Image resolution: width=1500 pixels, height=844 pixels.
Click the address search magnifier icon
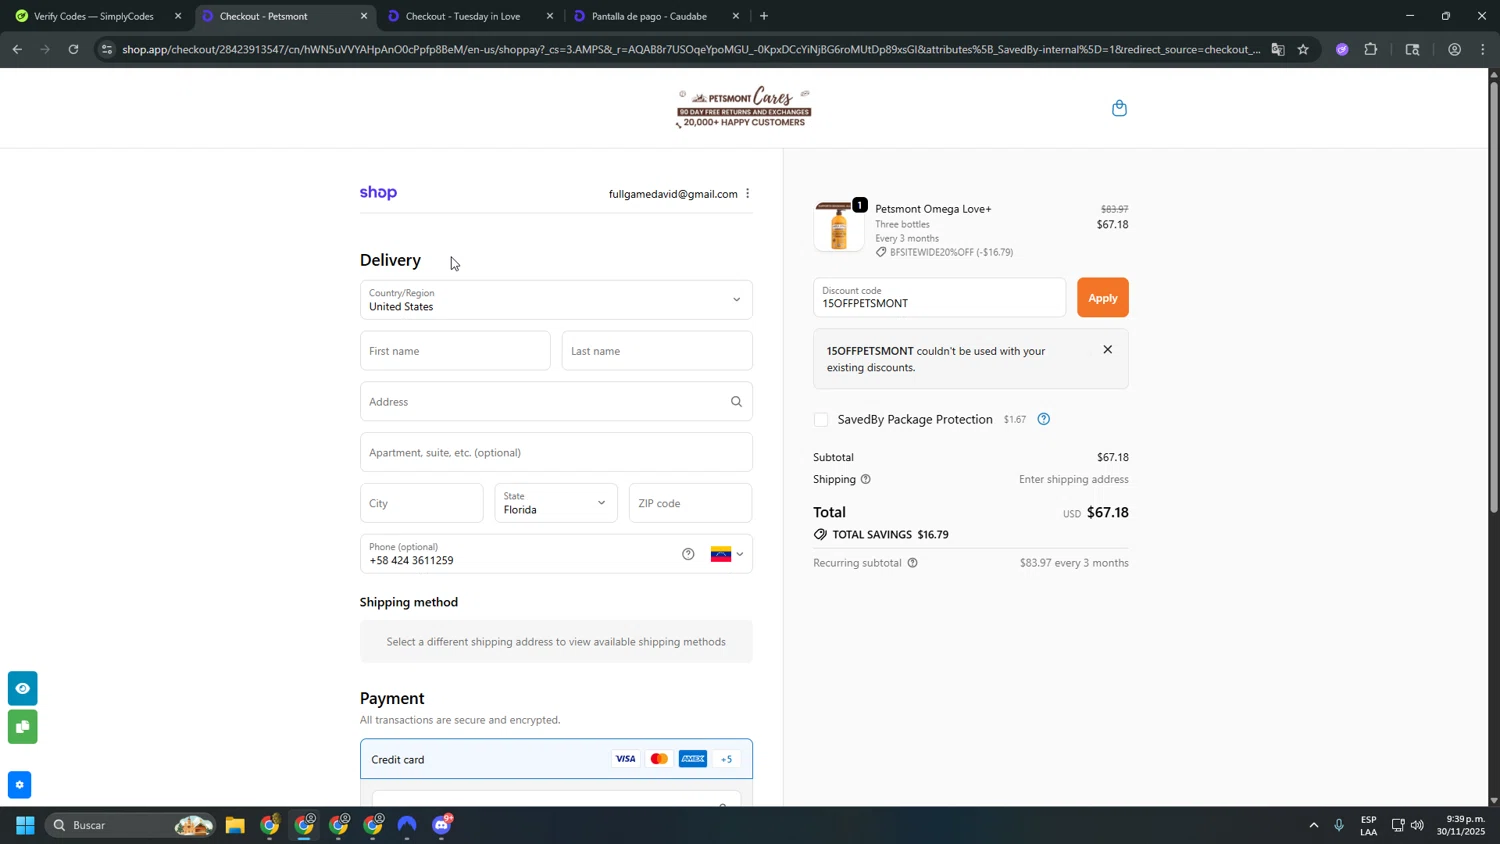[736, 402]
